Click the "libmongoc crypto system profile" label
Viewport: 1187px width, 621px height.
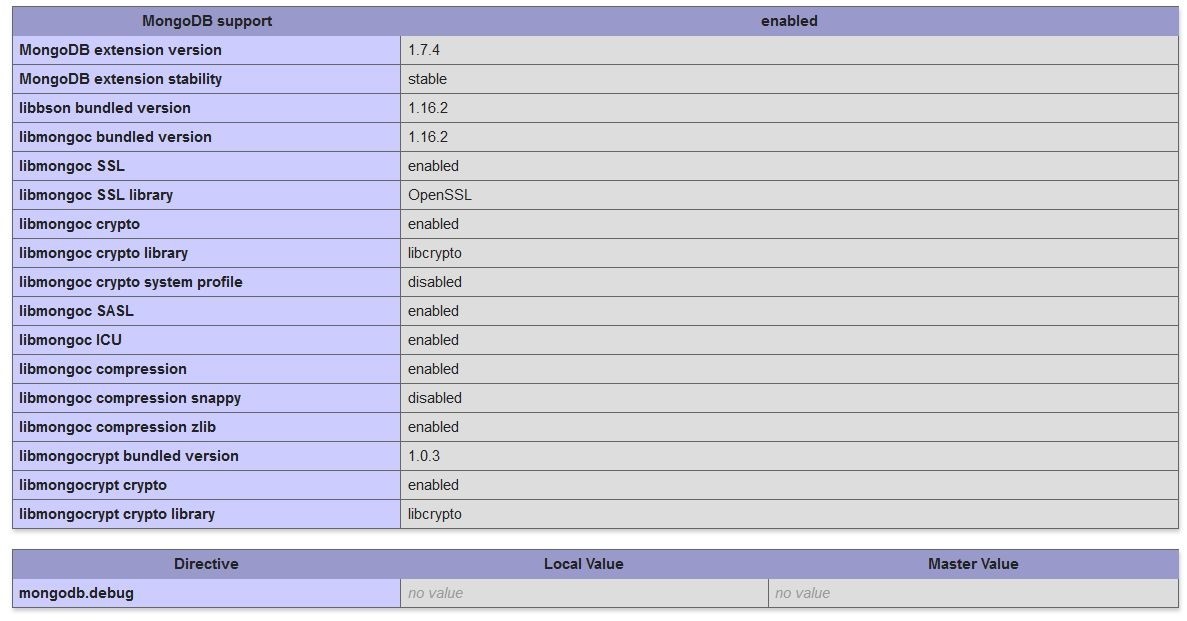pos(131,282)
